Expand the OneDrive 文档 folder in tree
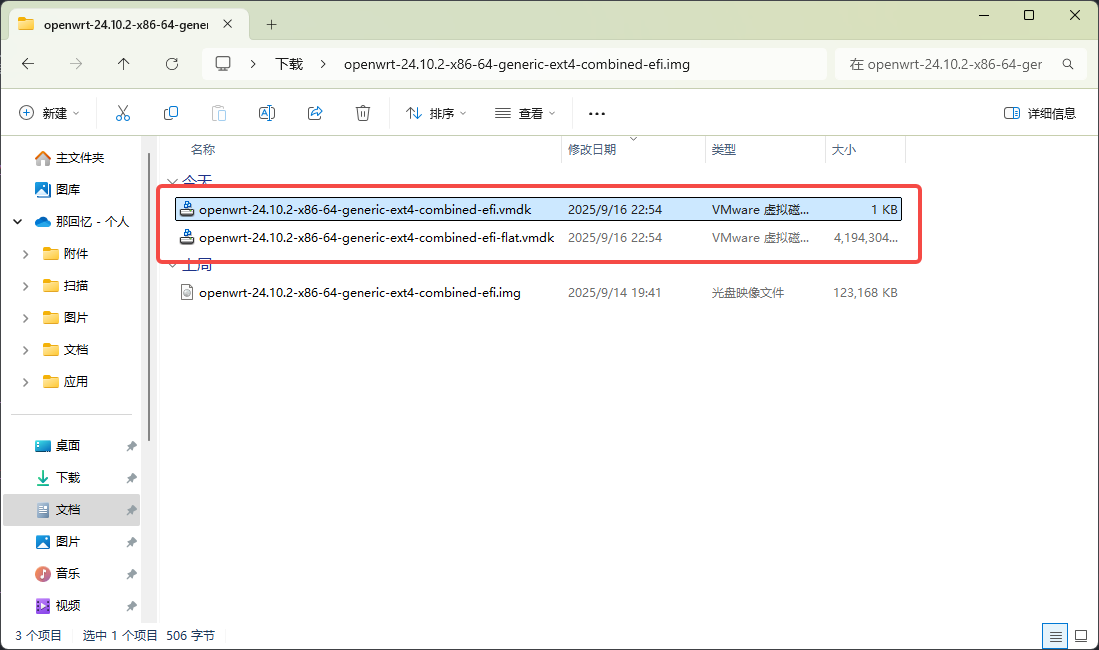 [25, 350]
